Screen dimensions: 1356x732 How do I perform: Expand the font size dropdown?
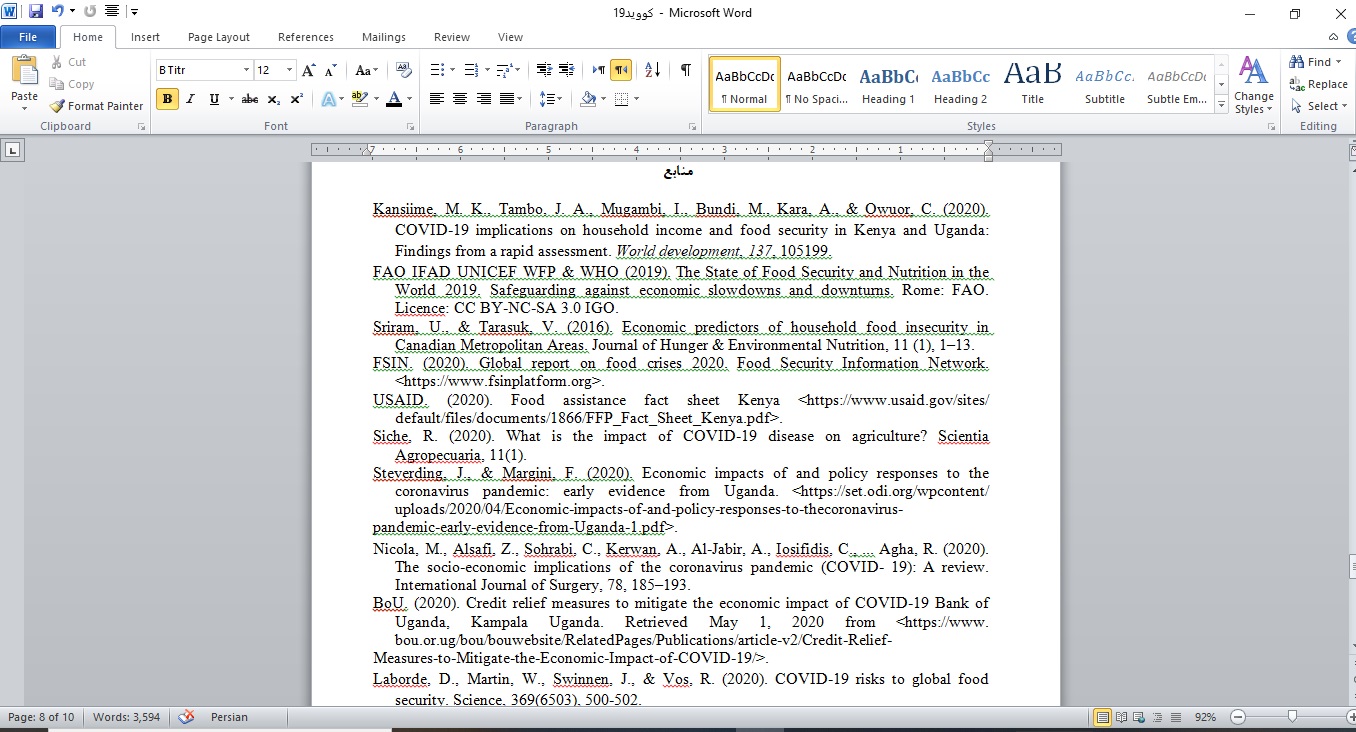pyautogui.click(x=290, y=70)
